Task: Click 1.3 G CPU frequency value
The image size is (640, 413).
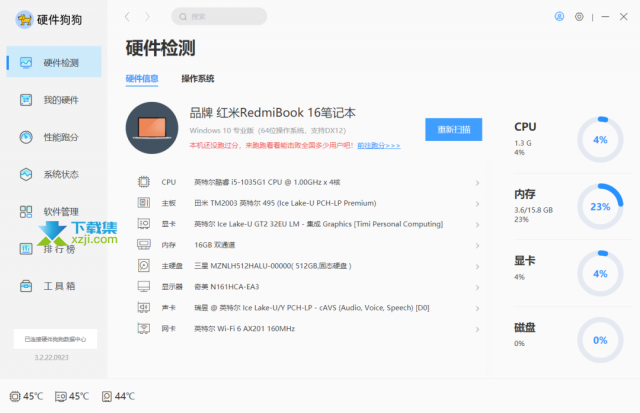Action: [522, 143]
